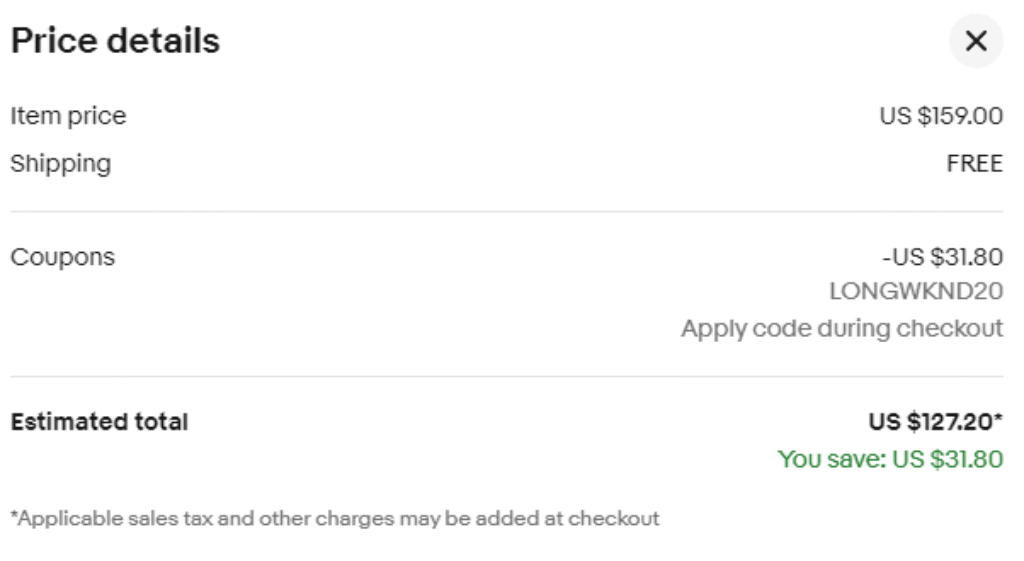Click the asterisk after the US $127.20 total
The height and width of the screenshot is (561, 1024).
click(998, 420)
